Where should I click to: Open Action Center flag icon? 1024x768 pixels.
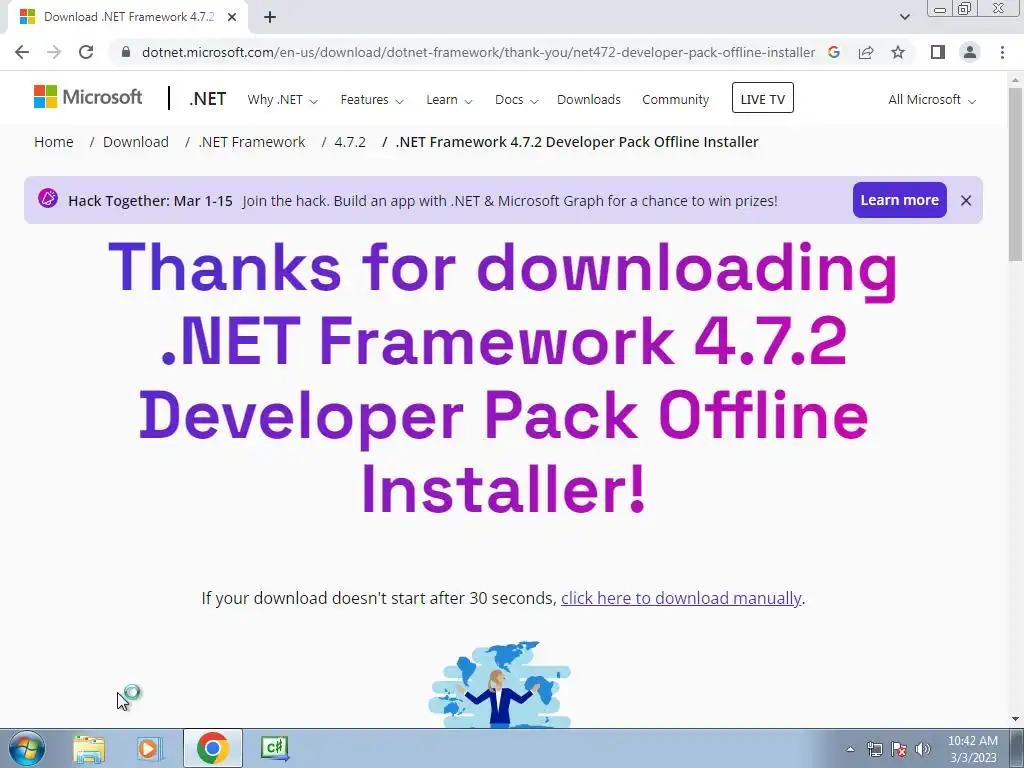pos(899,749)
